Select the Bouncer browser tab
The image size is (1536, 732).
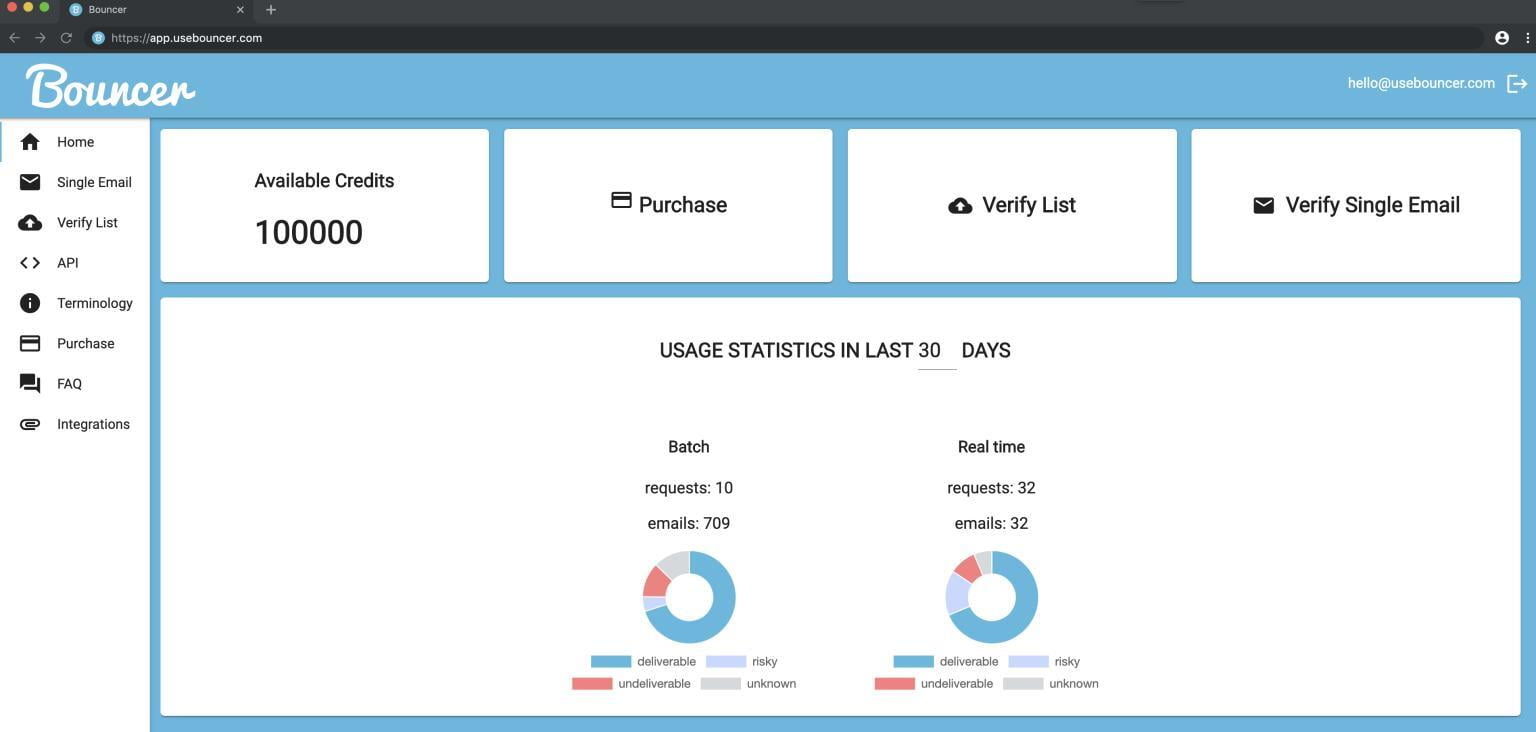(157, 10)
